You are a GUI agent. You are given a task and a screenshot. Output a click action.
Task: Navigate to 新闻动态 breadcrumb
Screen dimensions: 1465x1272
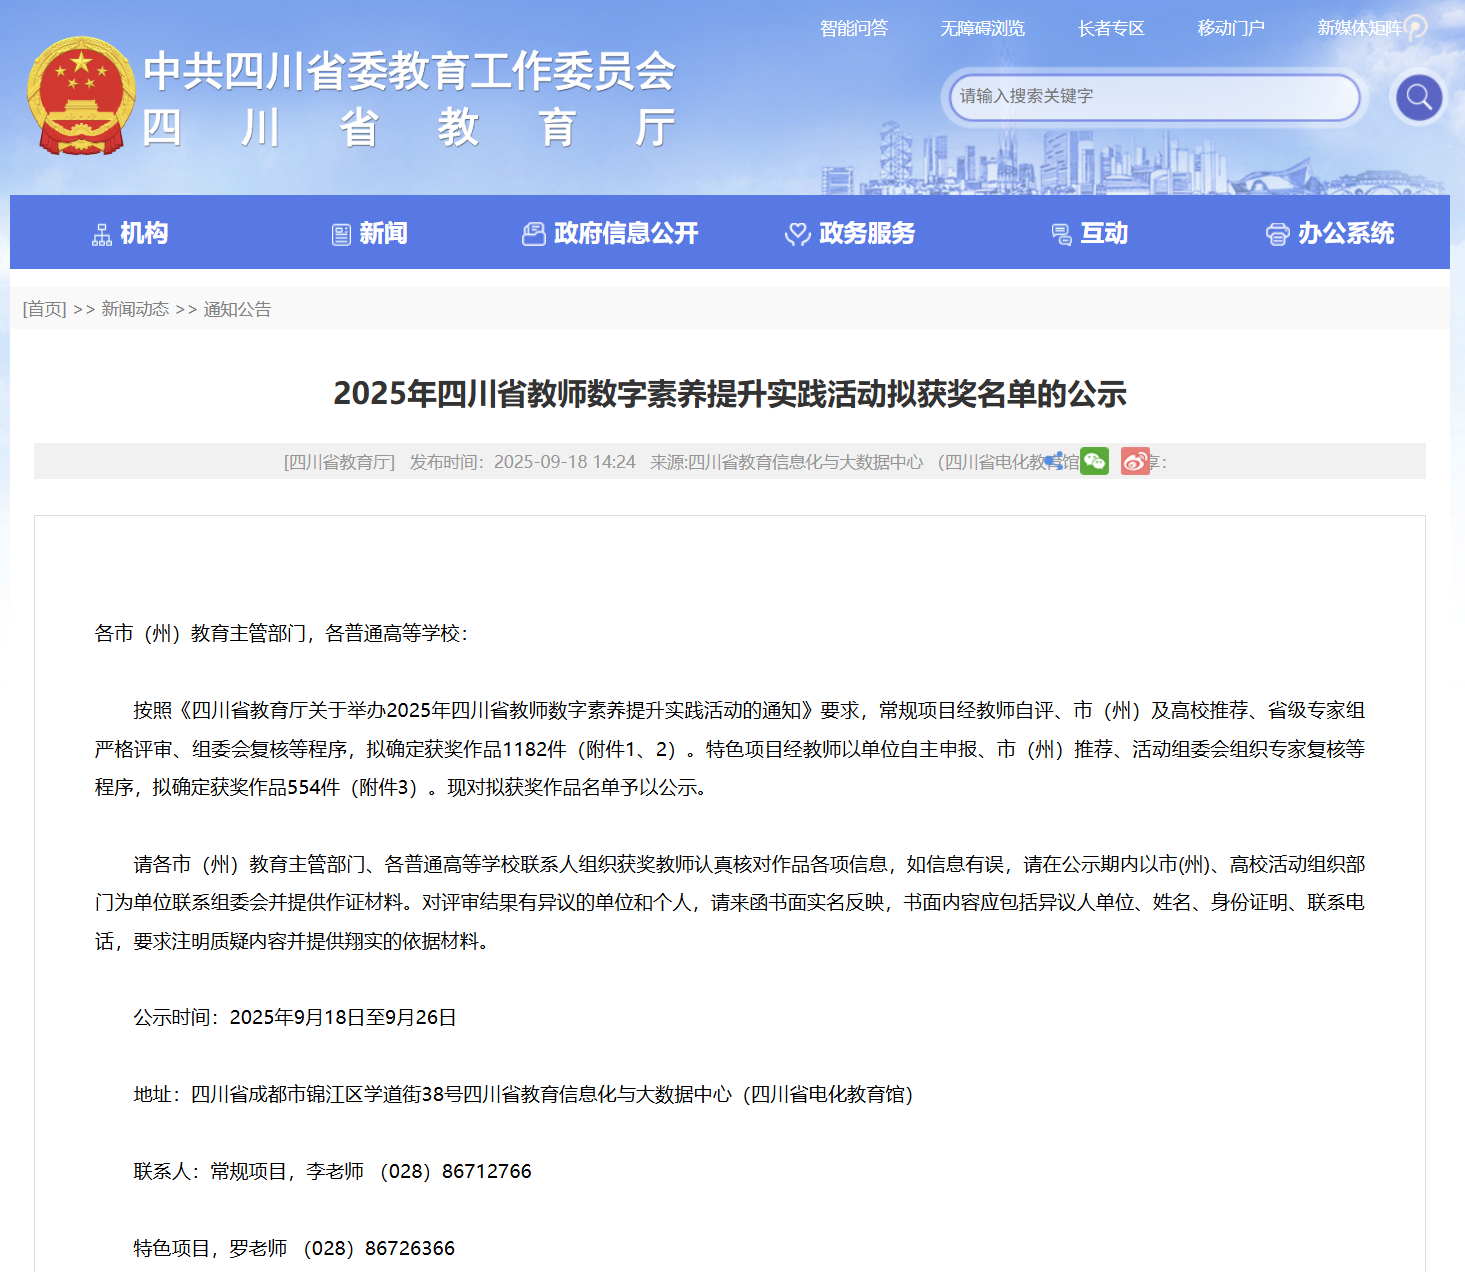click(135, 309)
